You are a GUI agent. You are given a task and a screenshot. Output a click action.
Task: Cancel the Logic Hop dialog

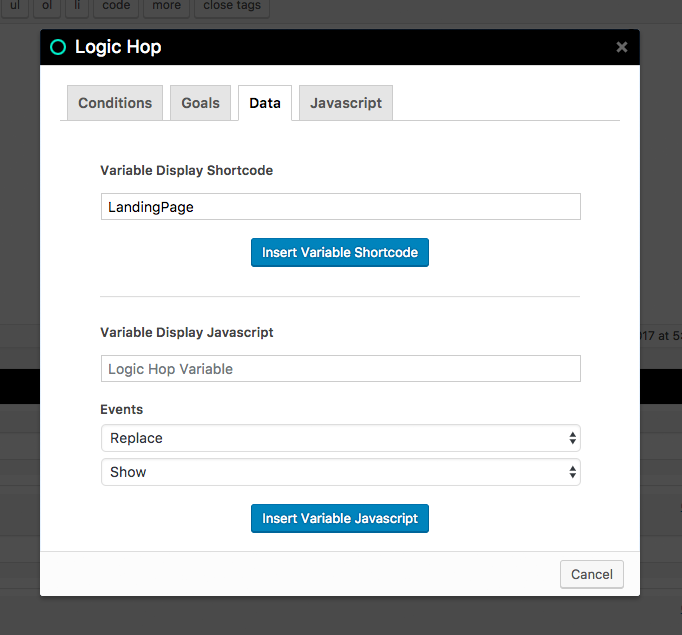point(592,575)
